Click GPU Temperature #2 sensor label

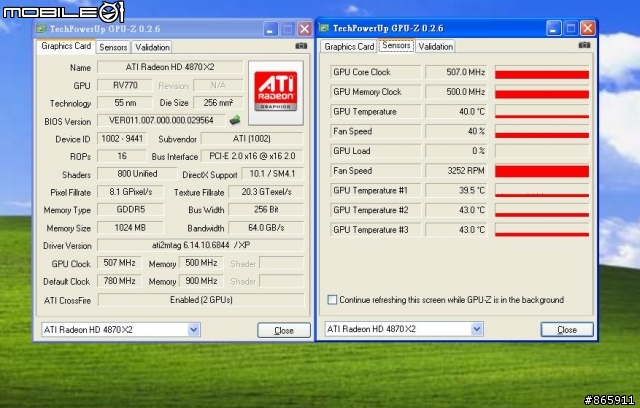tap(375, 210)
